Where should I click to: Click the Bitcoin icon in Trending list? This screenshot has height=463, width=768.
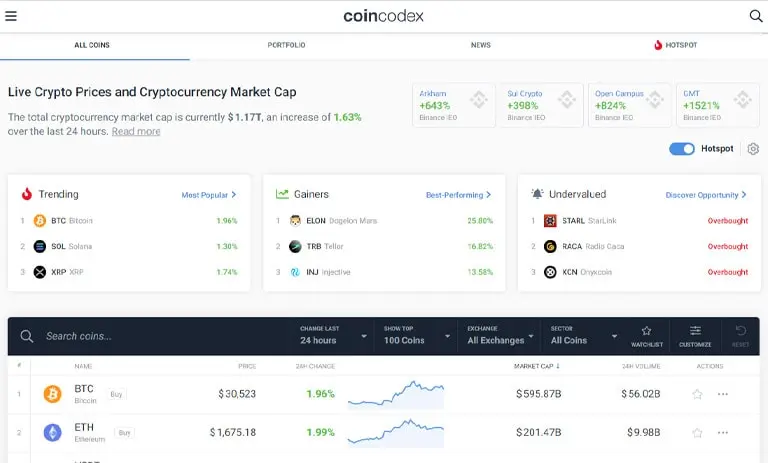40,221
